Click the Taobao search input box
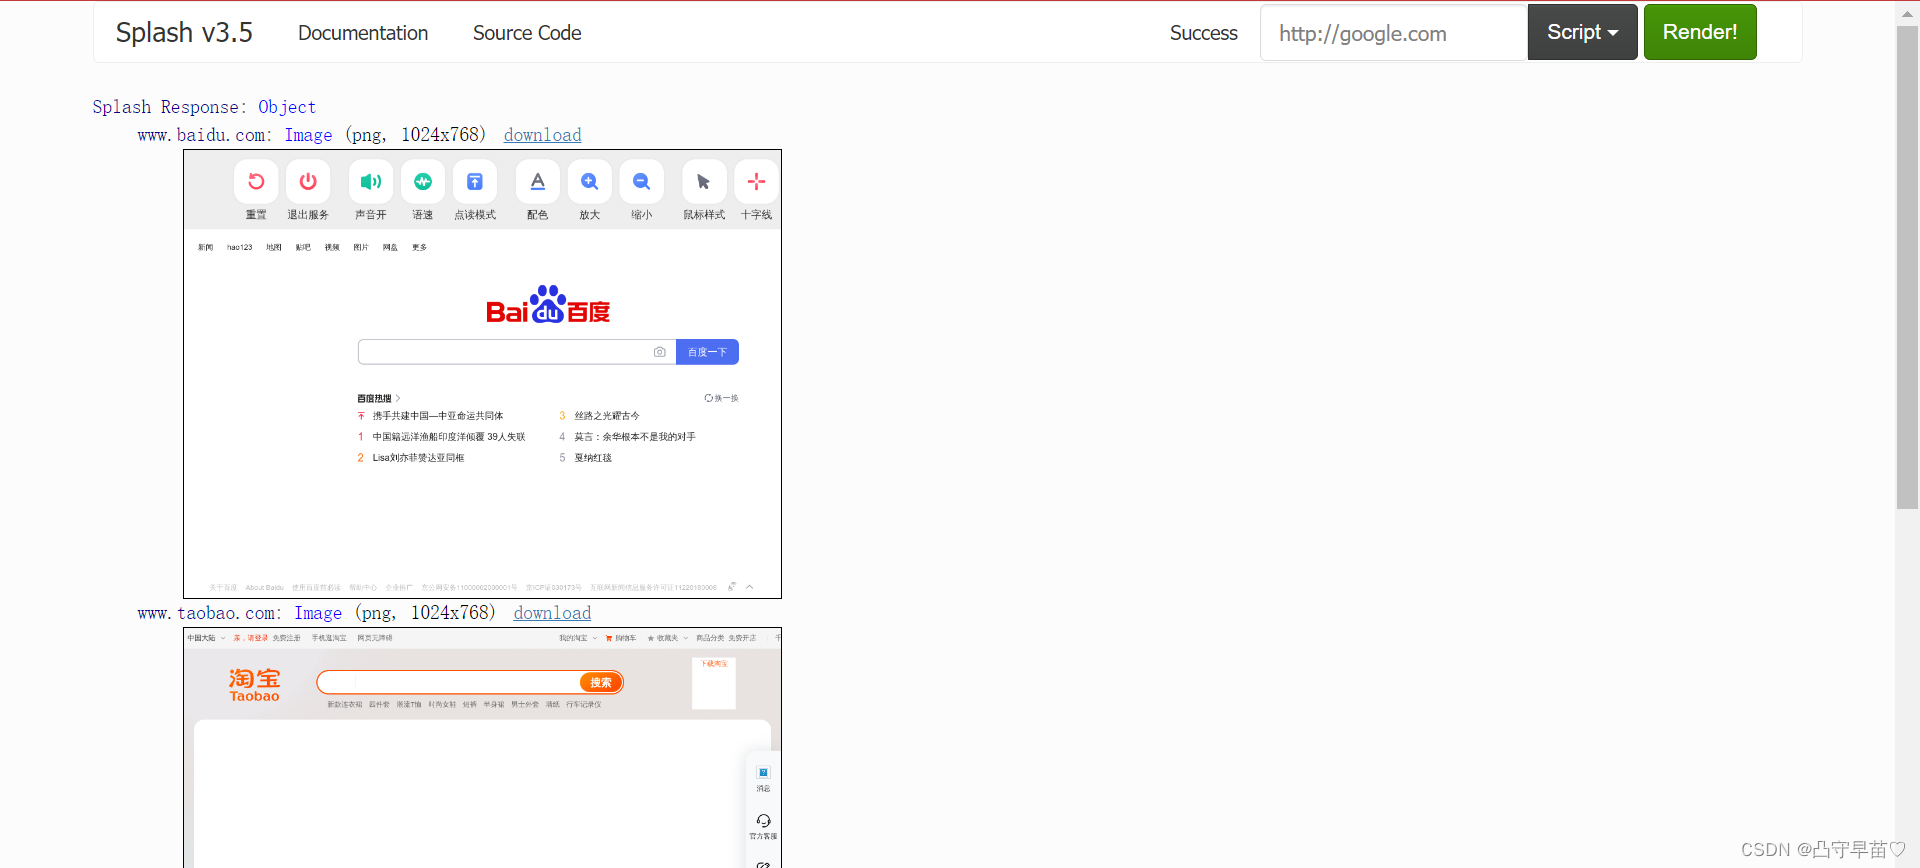The image size is (1920, 868). 448,682
